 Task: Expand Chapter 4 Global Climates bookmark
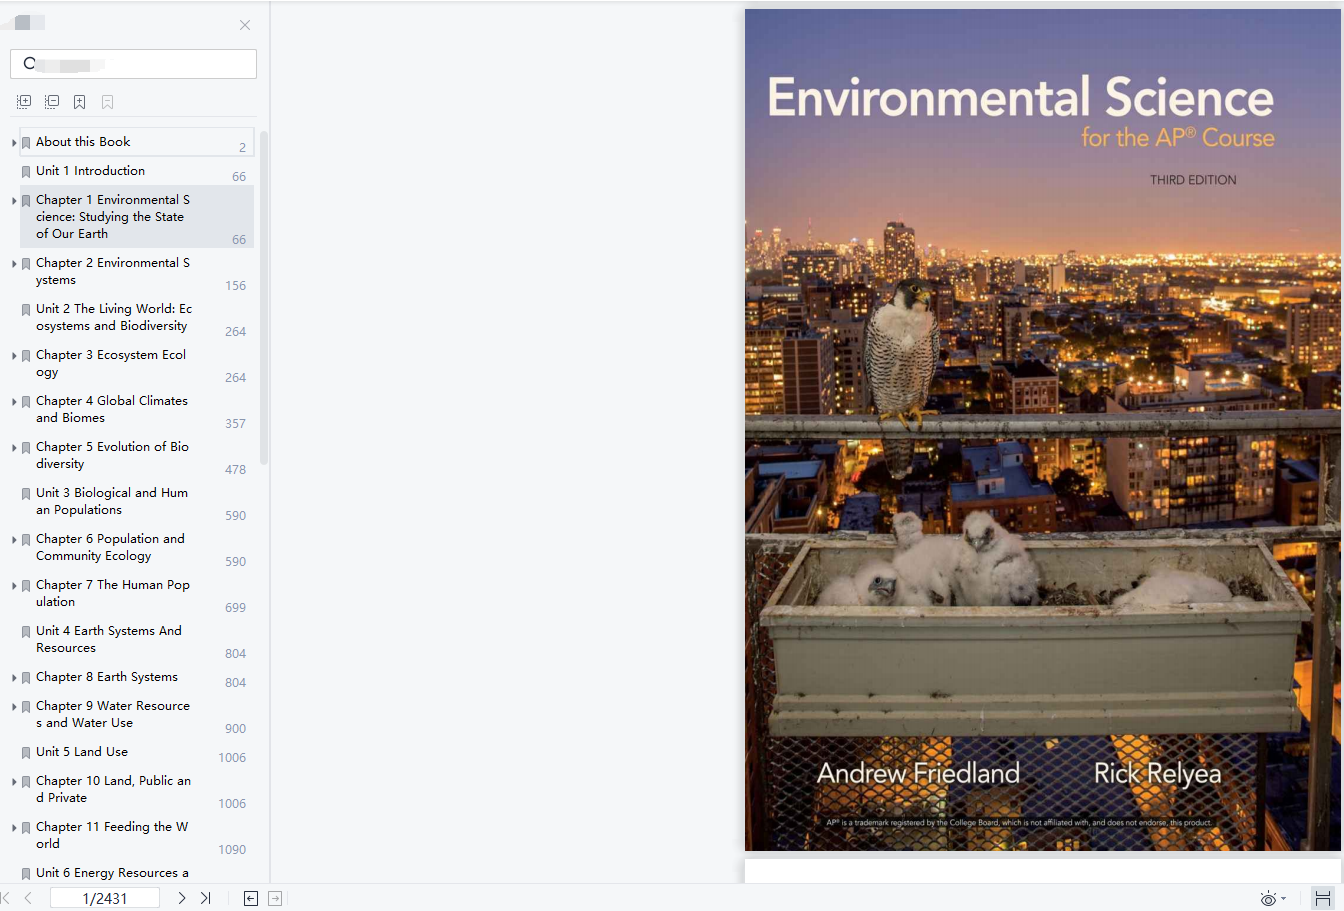14,402
